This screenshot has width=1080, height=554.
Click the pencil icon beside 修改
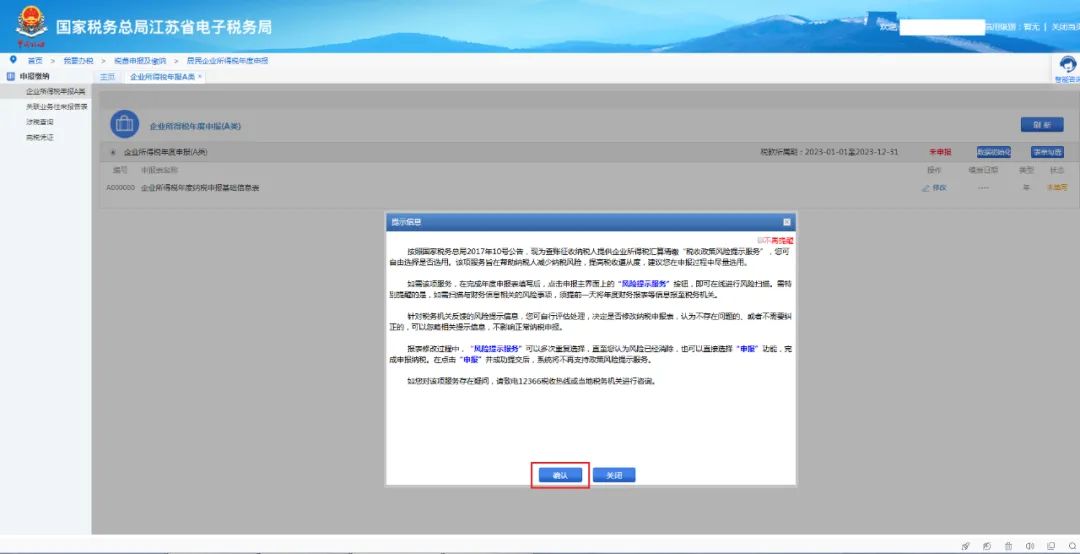coord(926,187)
